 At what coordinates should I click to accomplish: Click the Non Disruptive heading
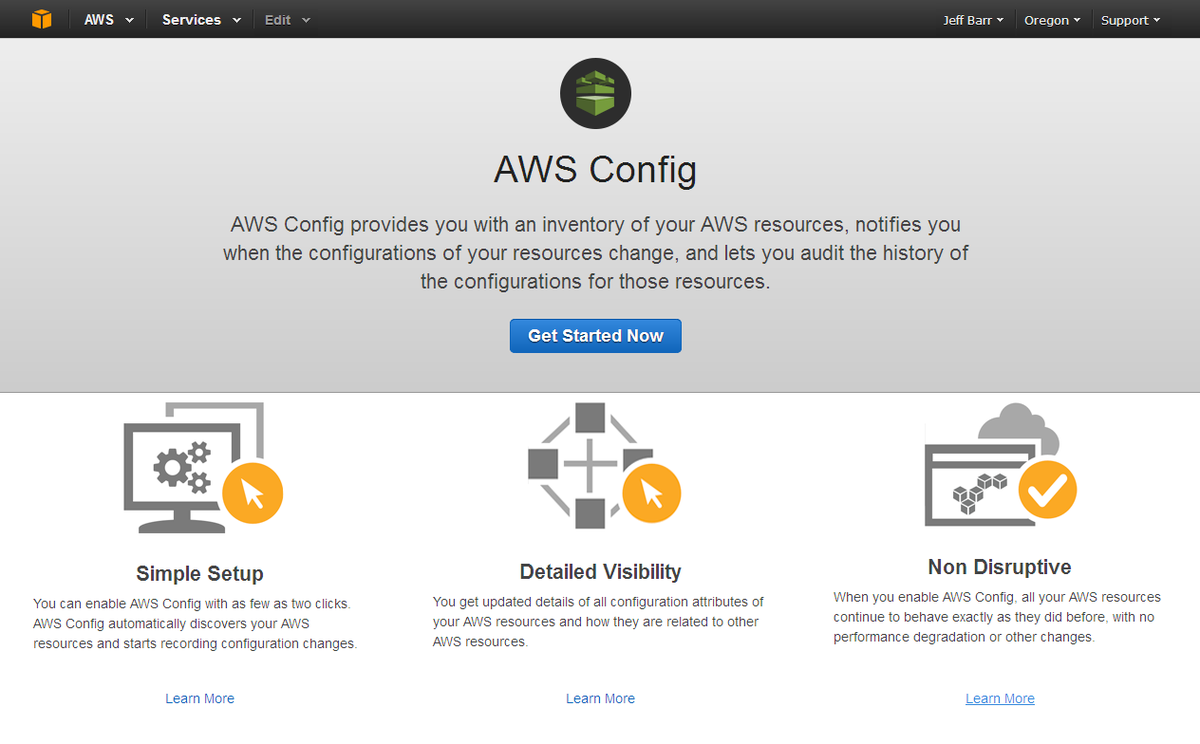pos(1000,567)
